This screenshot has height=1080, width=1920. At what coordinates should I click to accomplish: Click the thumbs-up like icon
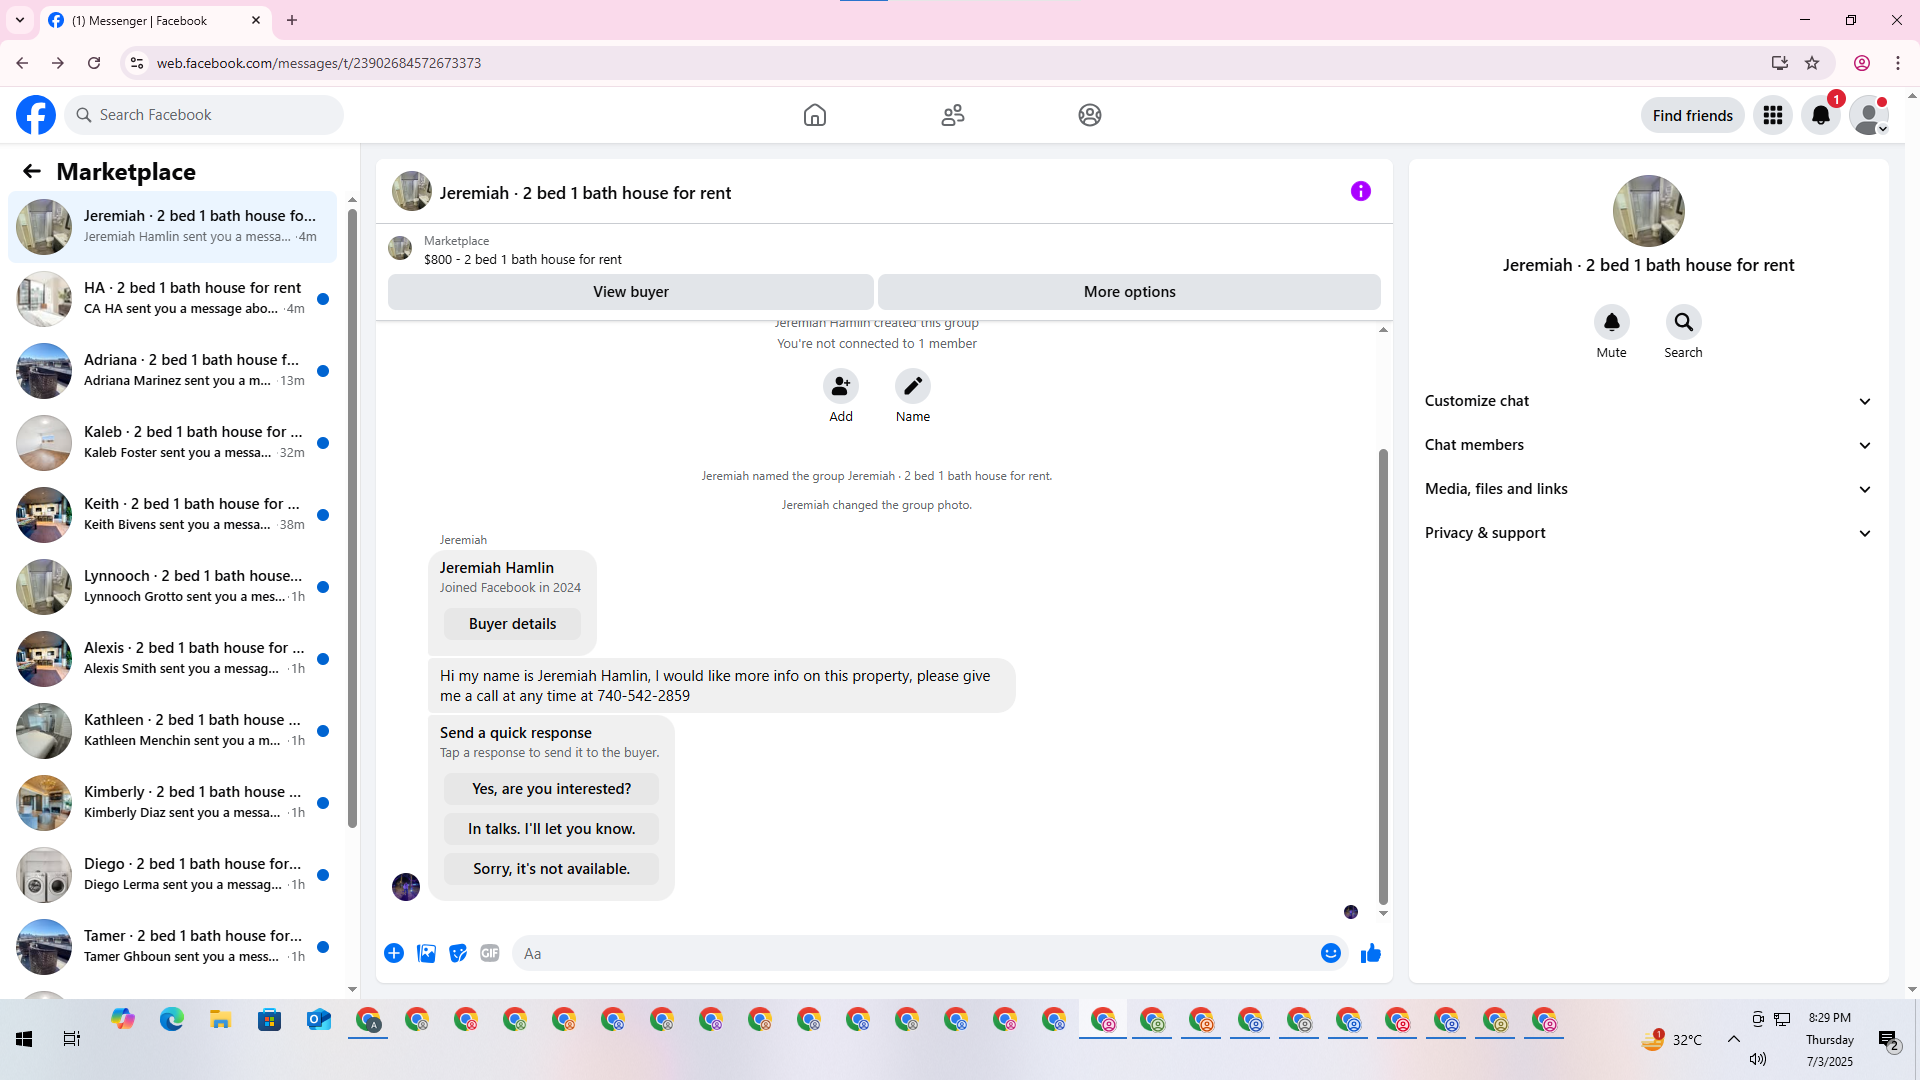point(1370,953)
